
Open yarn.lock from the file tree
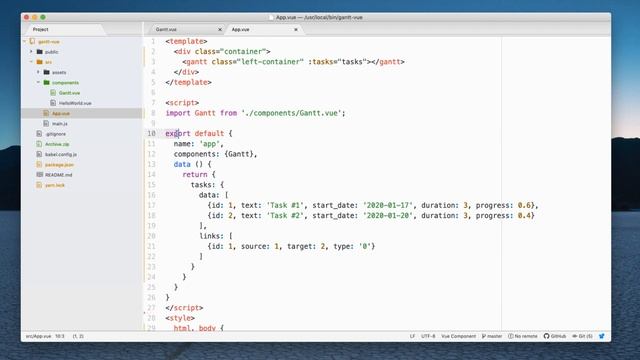[x=55, y=185]
